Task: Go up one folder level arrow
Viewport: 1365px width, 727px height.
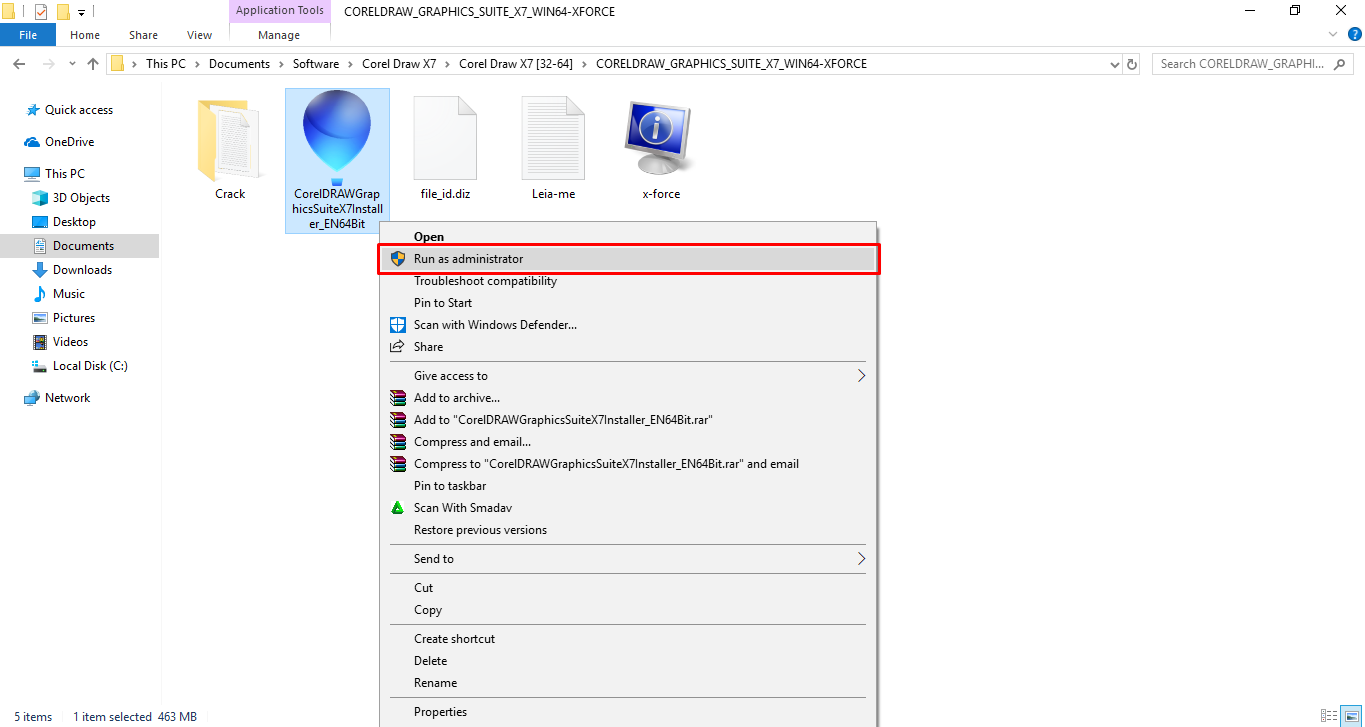Action: 93,64
